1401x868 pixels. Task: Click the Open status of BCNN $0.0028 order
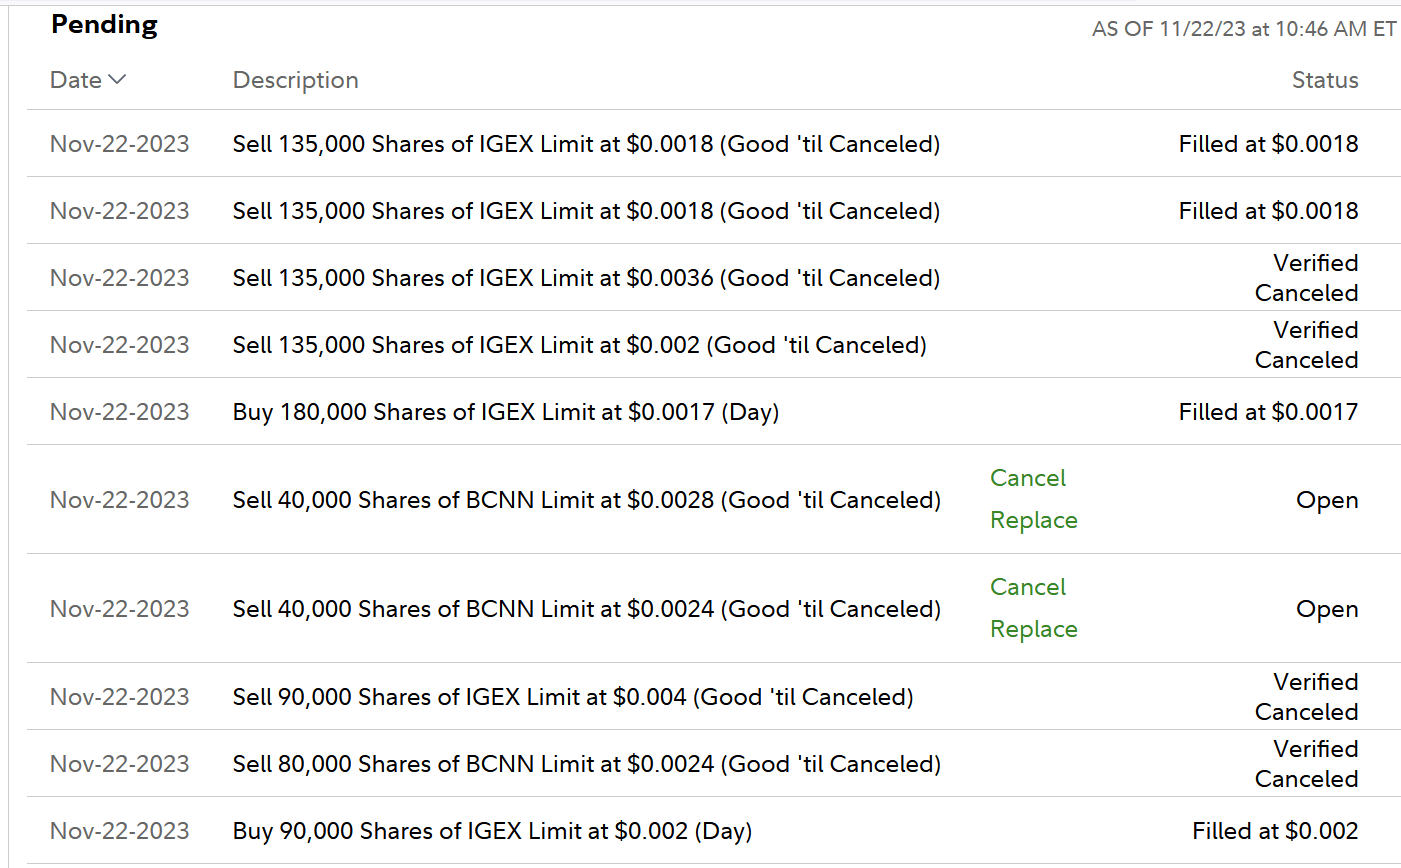coord(1326,500)
